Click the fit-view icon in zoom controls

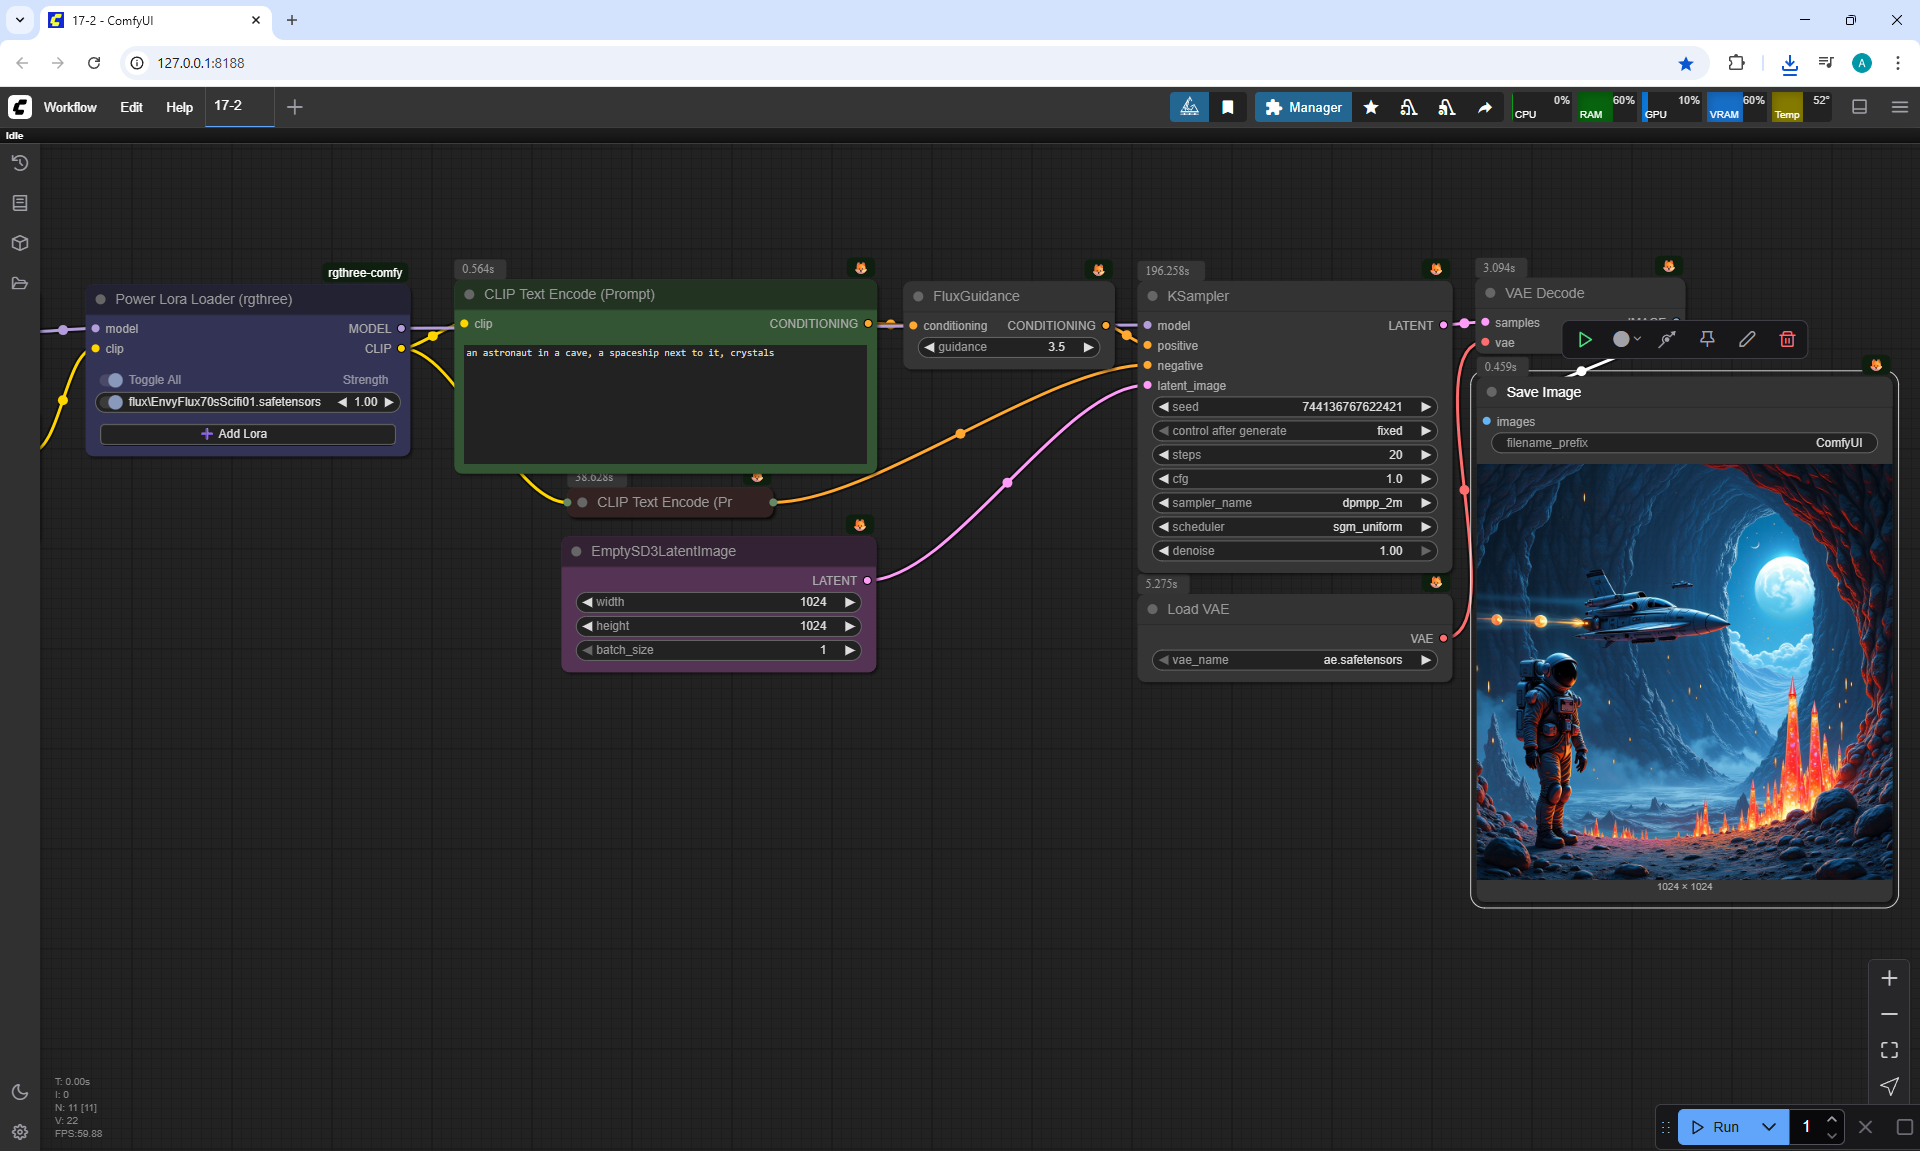(x=1889, y=1050)
